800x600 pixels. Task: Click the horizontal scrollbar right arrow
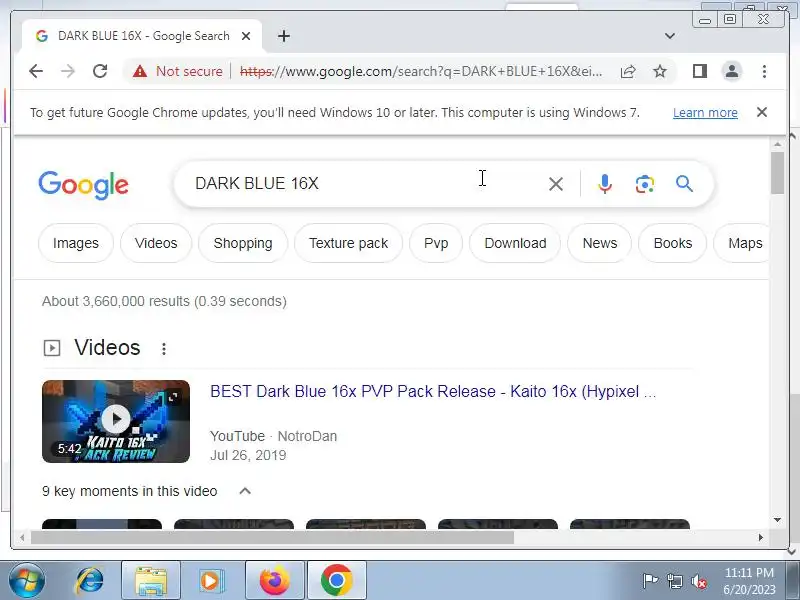pos(761,537)
